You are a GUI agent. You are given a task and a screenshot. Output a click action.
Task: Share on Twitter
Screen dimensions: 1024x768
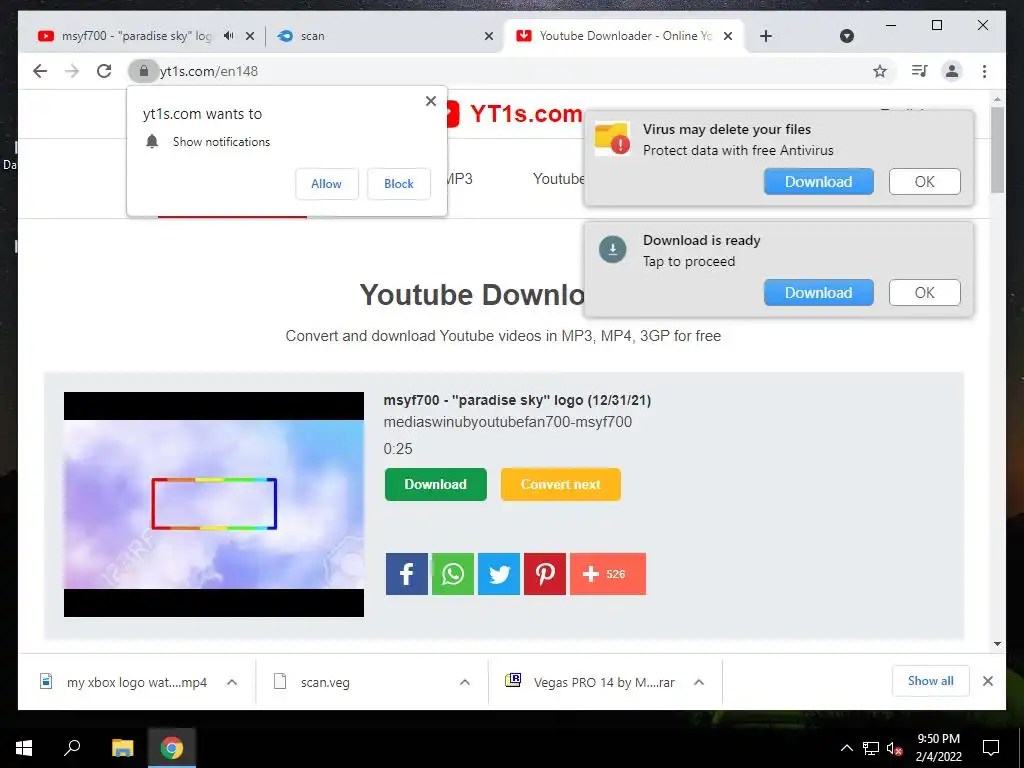coord(499,574)
